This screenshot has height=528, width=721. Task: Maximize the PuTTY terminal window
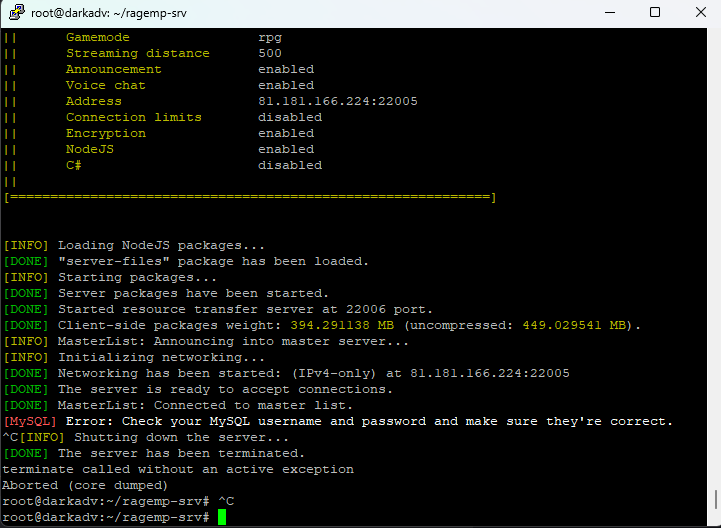coord(654,13)
